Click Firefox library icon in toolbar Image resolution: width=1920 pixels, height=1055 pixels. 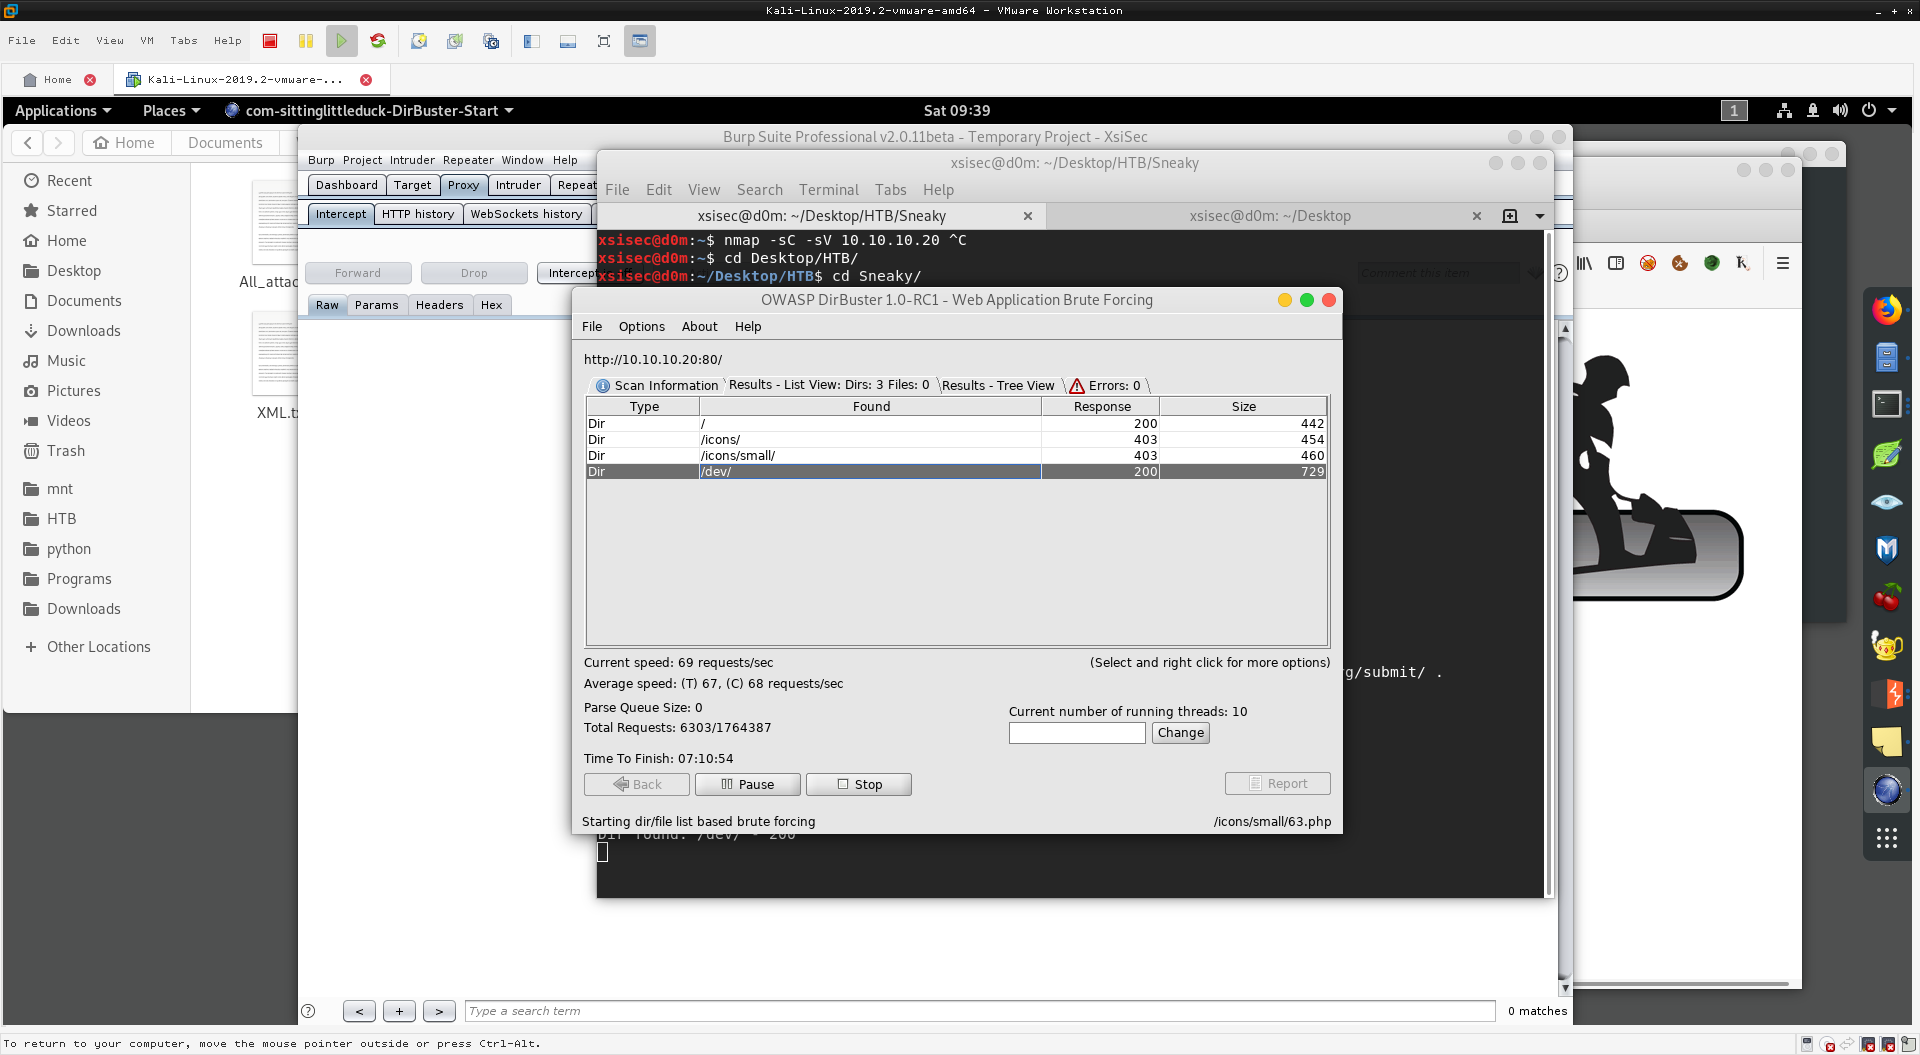pos(1584,263)
